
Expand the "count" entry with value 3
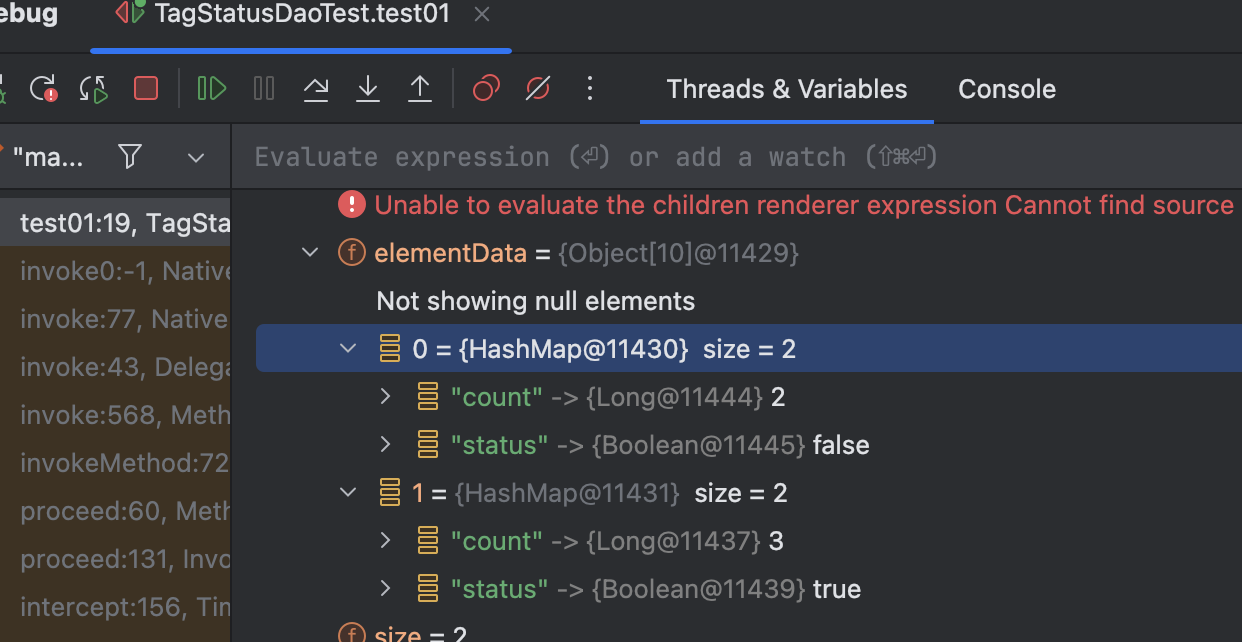pyautogui.click(x=386, y=541)
